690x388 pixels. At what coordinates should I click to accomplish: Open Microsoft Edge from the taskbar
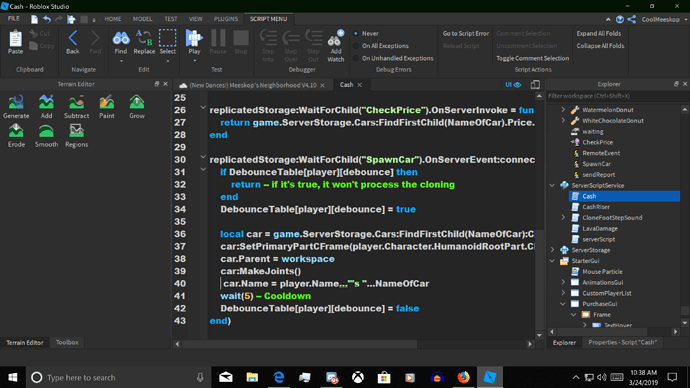point(279,377)
